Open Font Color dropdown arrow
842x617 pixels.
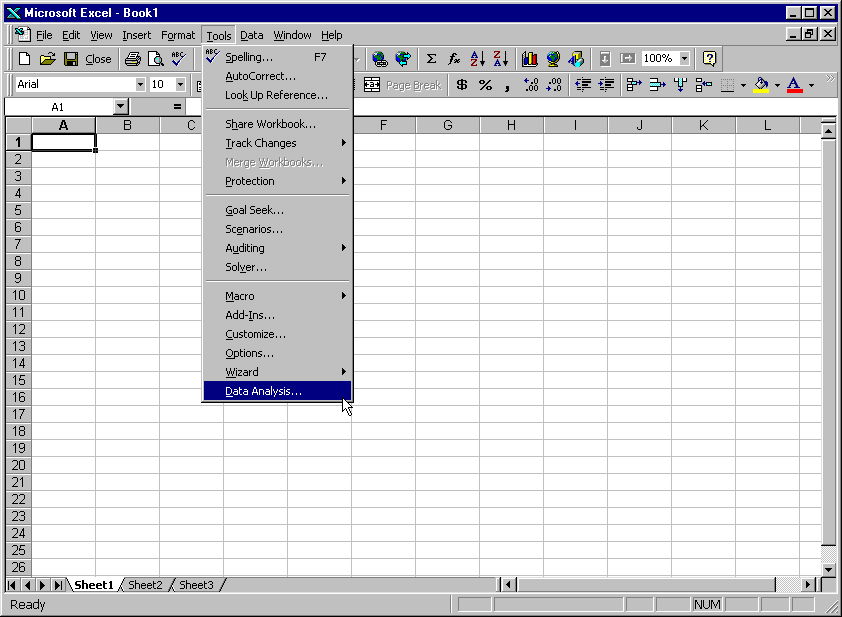point(811,85)
